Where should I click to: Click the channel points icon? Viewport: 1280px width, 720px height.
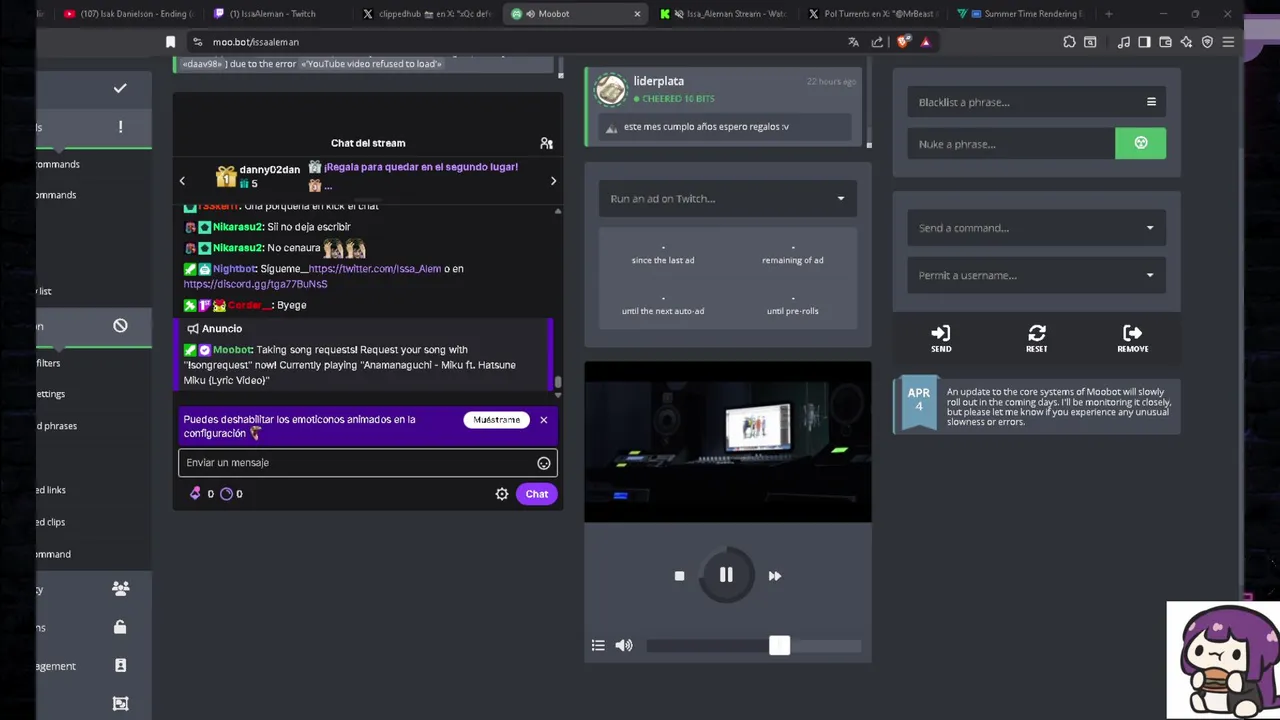tap(226, 493)
